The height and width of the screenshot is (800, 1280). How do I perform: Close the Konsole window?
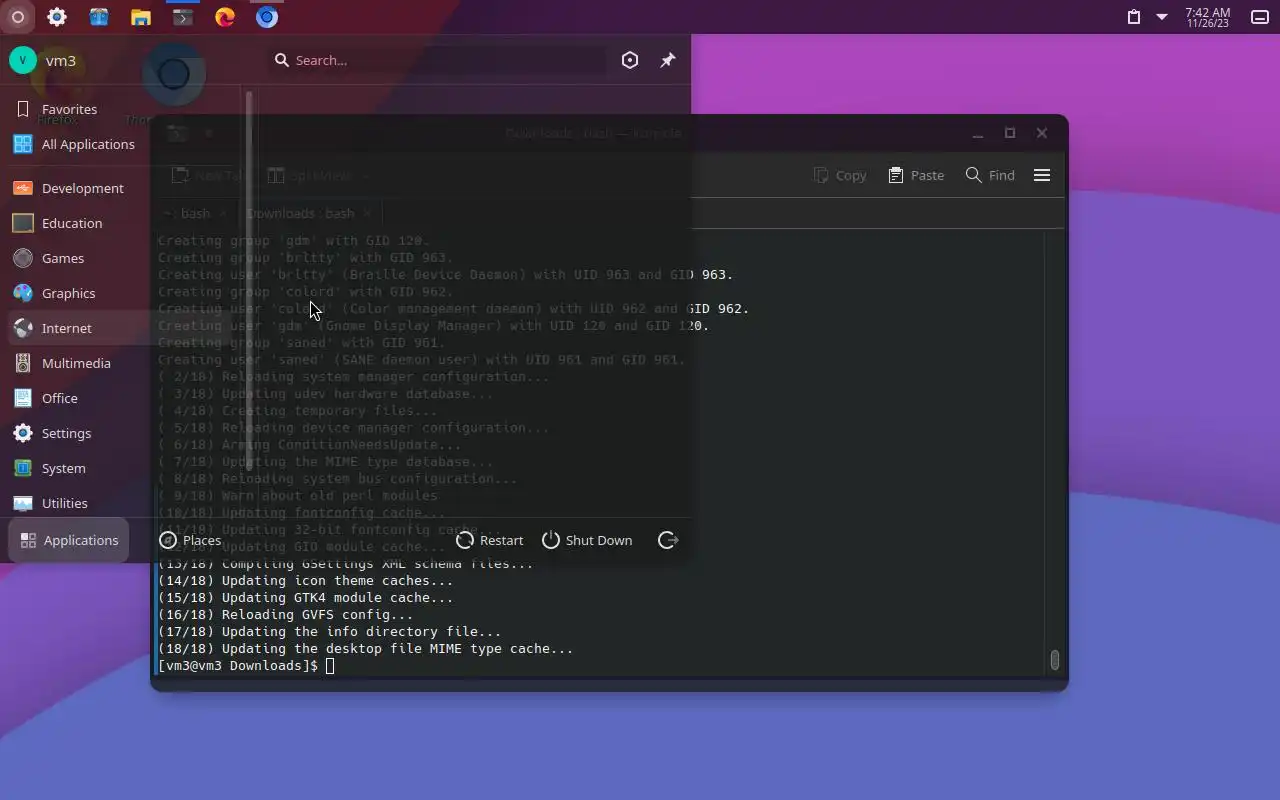click(x=1042, y=133)
